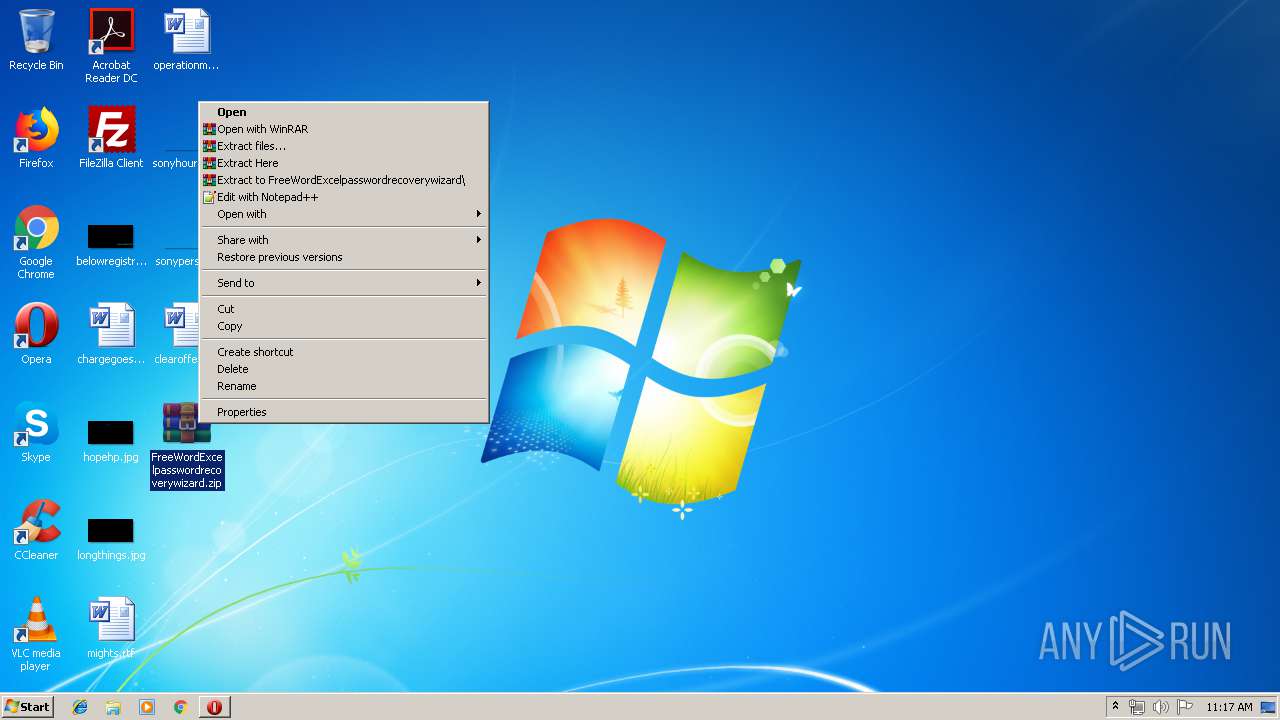Expand the Open with submenu
Screen dimensions: 1280x720
coord(344,214)
